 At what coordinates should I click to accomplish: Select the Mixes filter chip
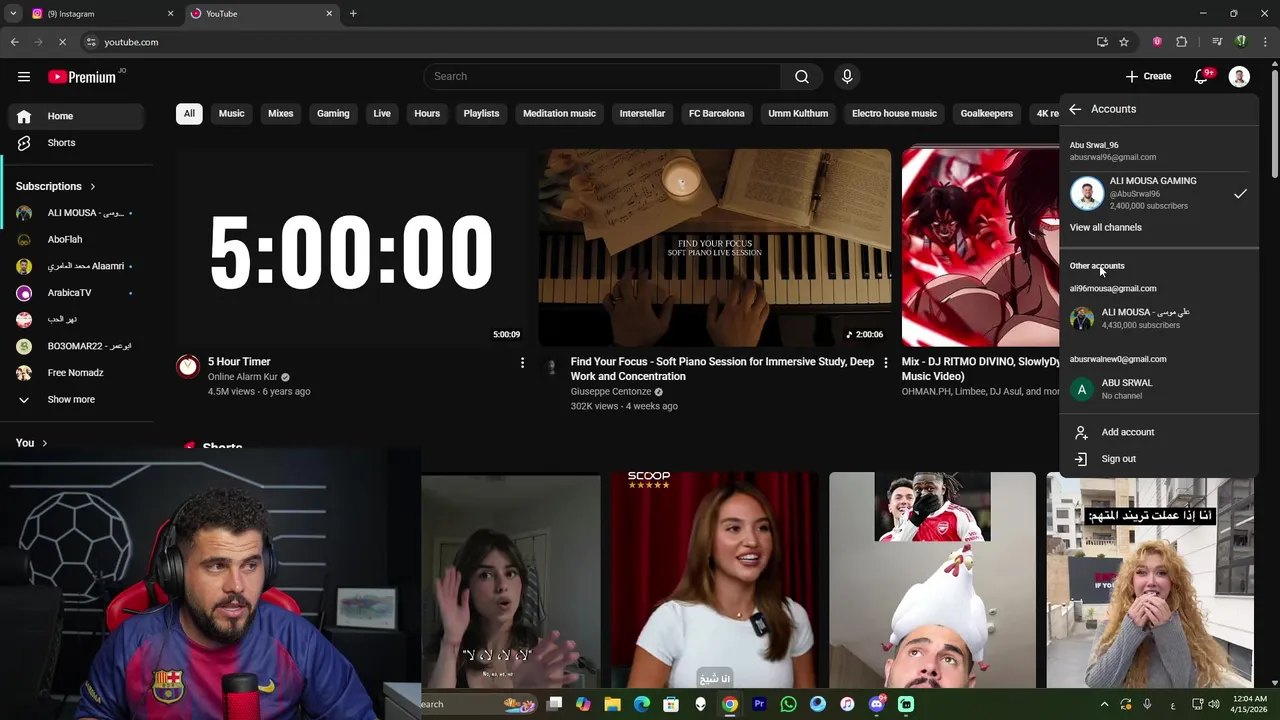(281, 113)
